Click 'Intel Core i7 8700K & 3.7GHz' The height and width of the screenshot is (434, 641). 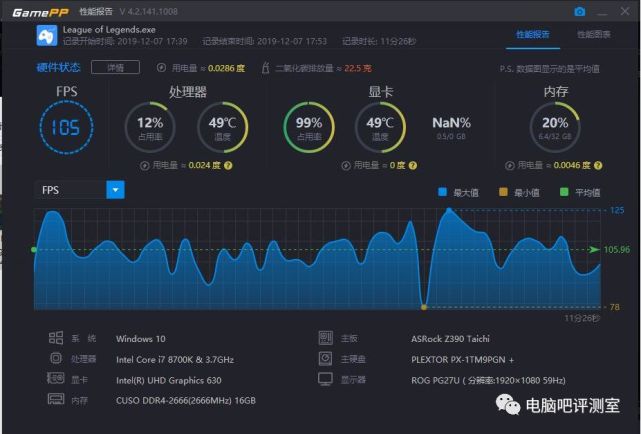click(x=175, y=360)
